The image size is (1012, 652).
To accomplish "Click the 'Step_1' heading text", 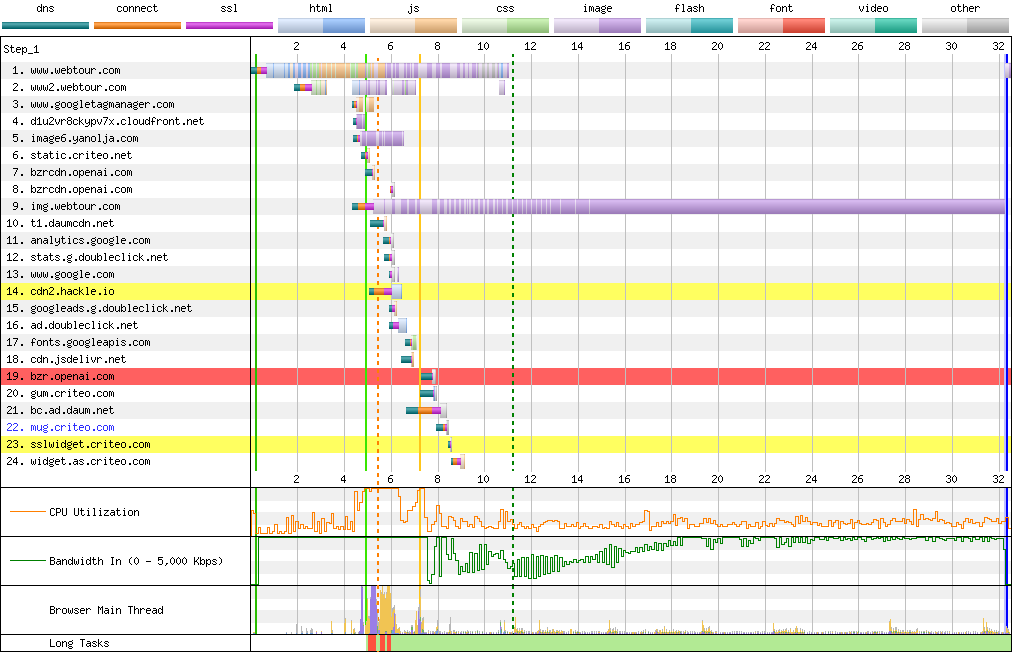I will (x=21, y=49).
